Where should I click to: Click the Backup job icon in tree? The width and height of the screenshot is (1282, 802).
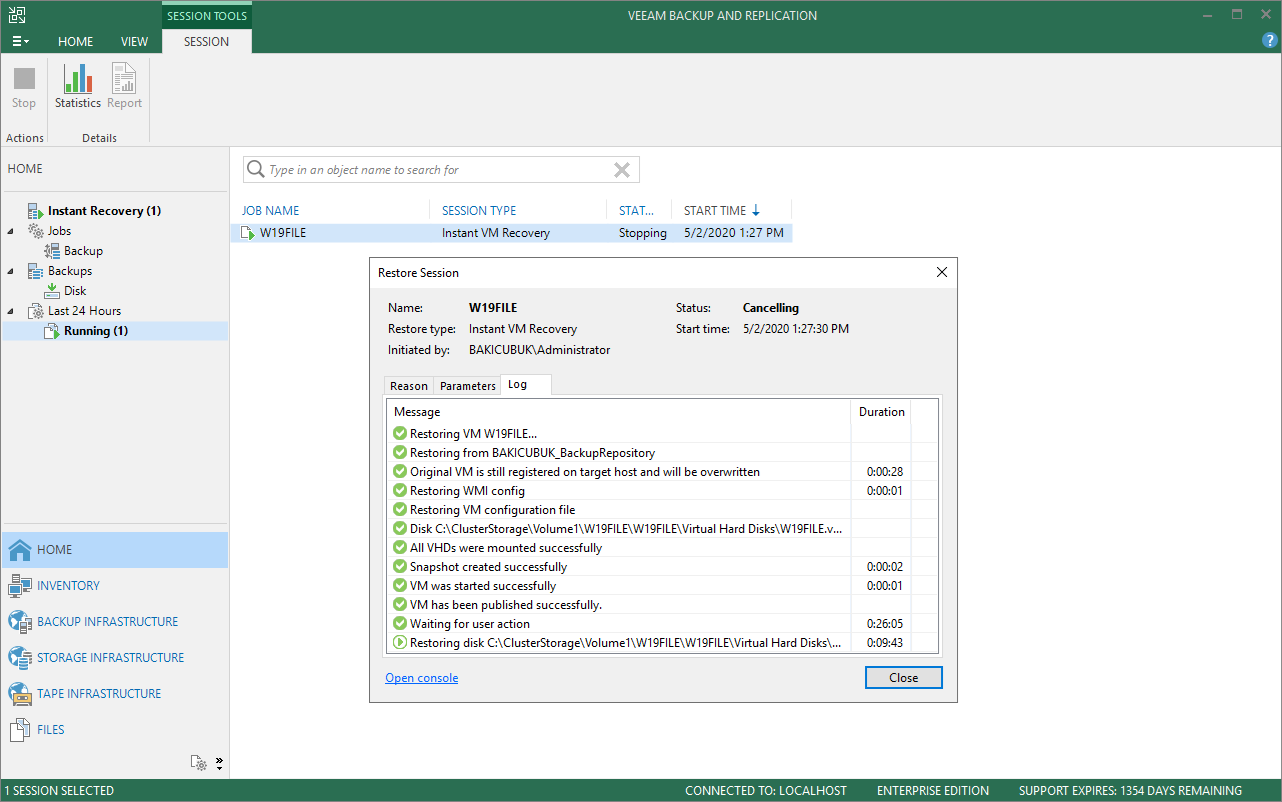click(53, 251)
